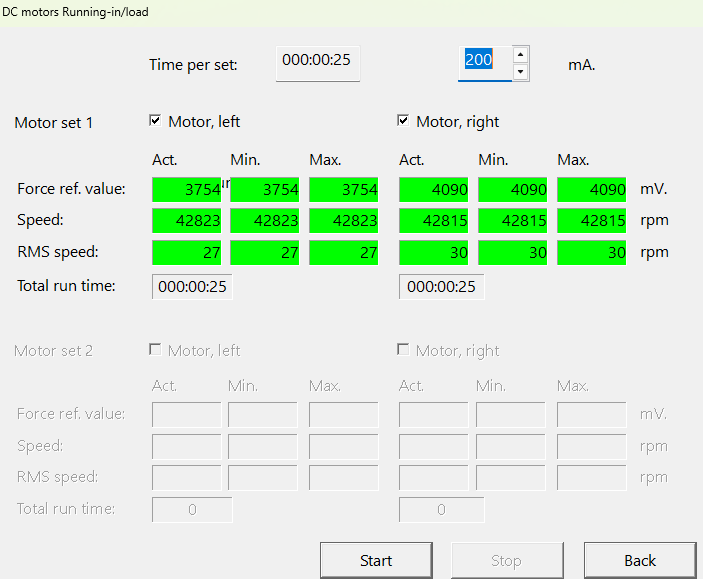Select right motor Act. force value 4090
Image resolution: width=703 pixels, height=579 pixels.
[434, 189]
